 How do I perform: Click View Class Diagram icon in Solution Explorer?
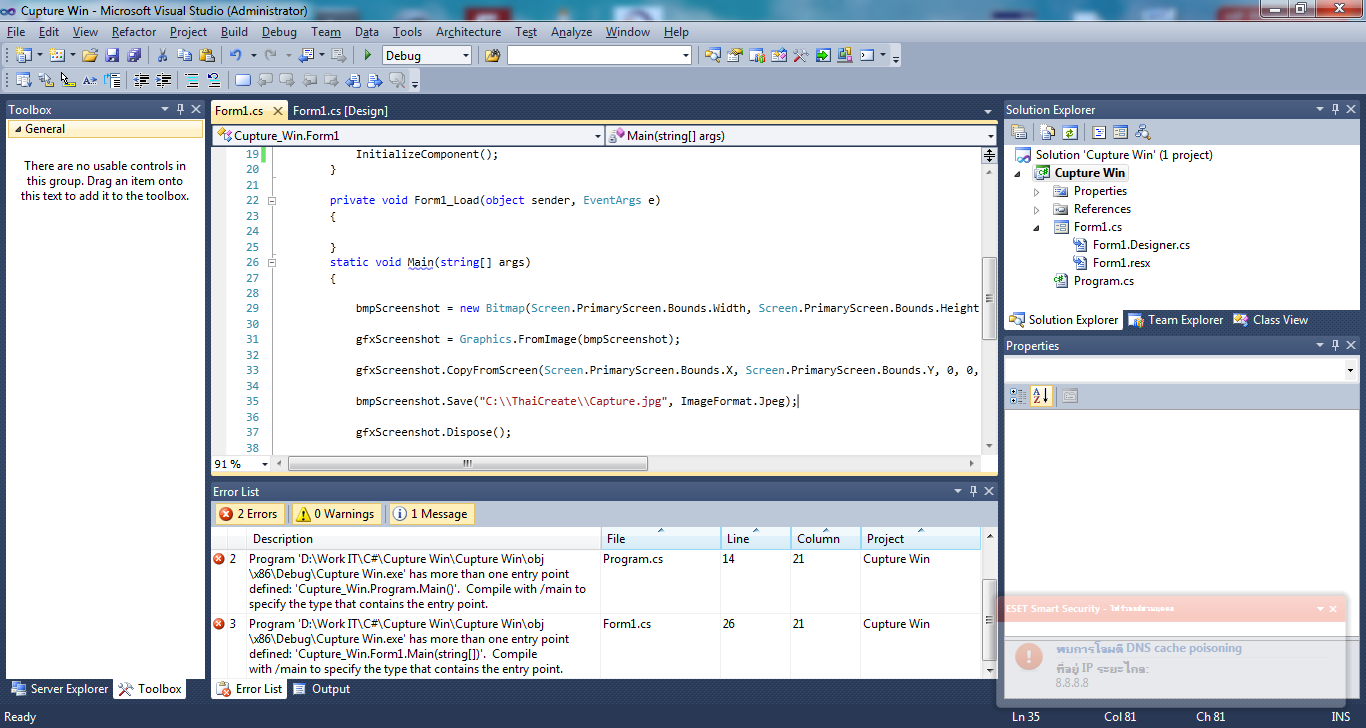tap(1142, 132)
